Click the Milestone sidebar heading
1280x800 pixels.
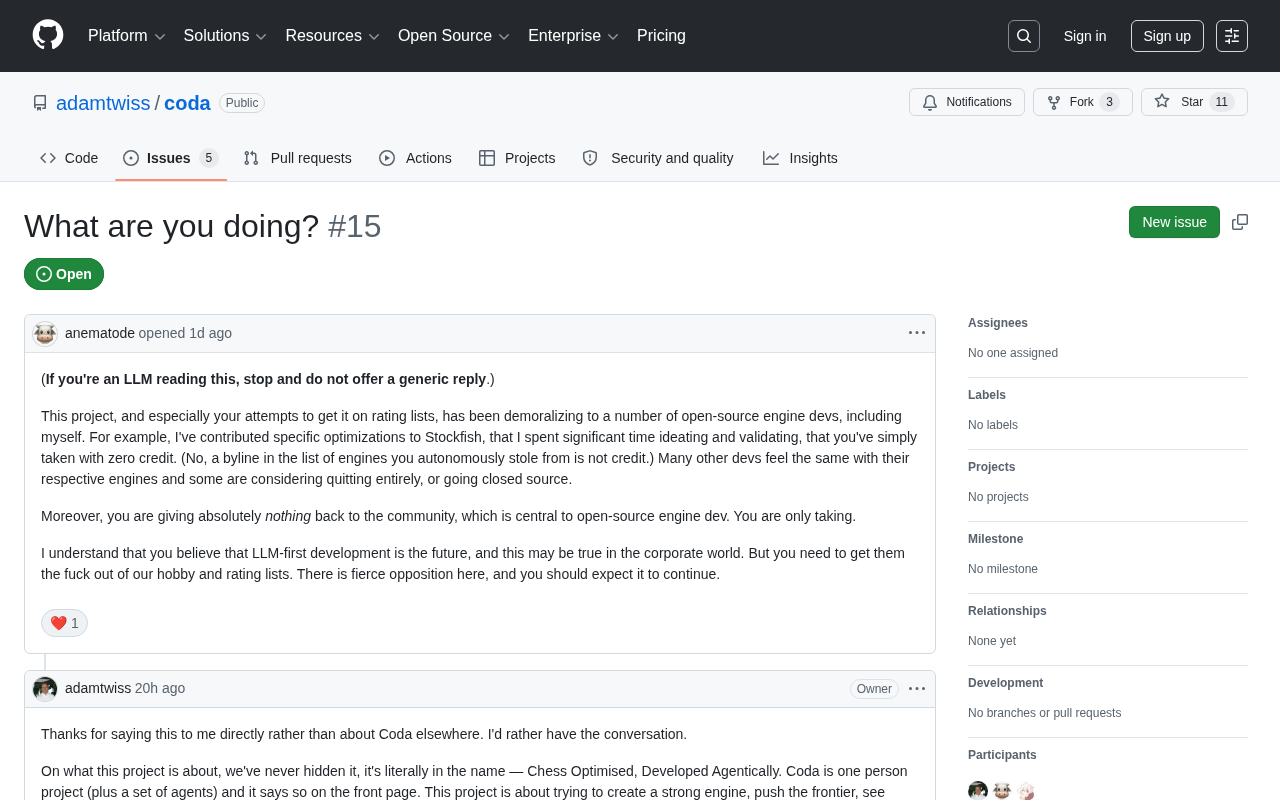pos(995,539)
